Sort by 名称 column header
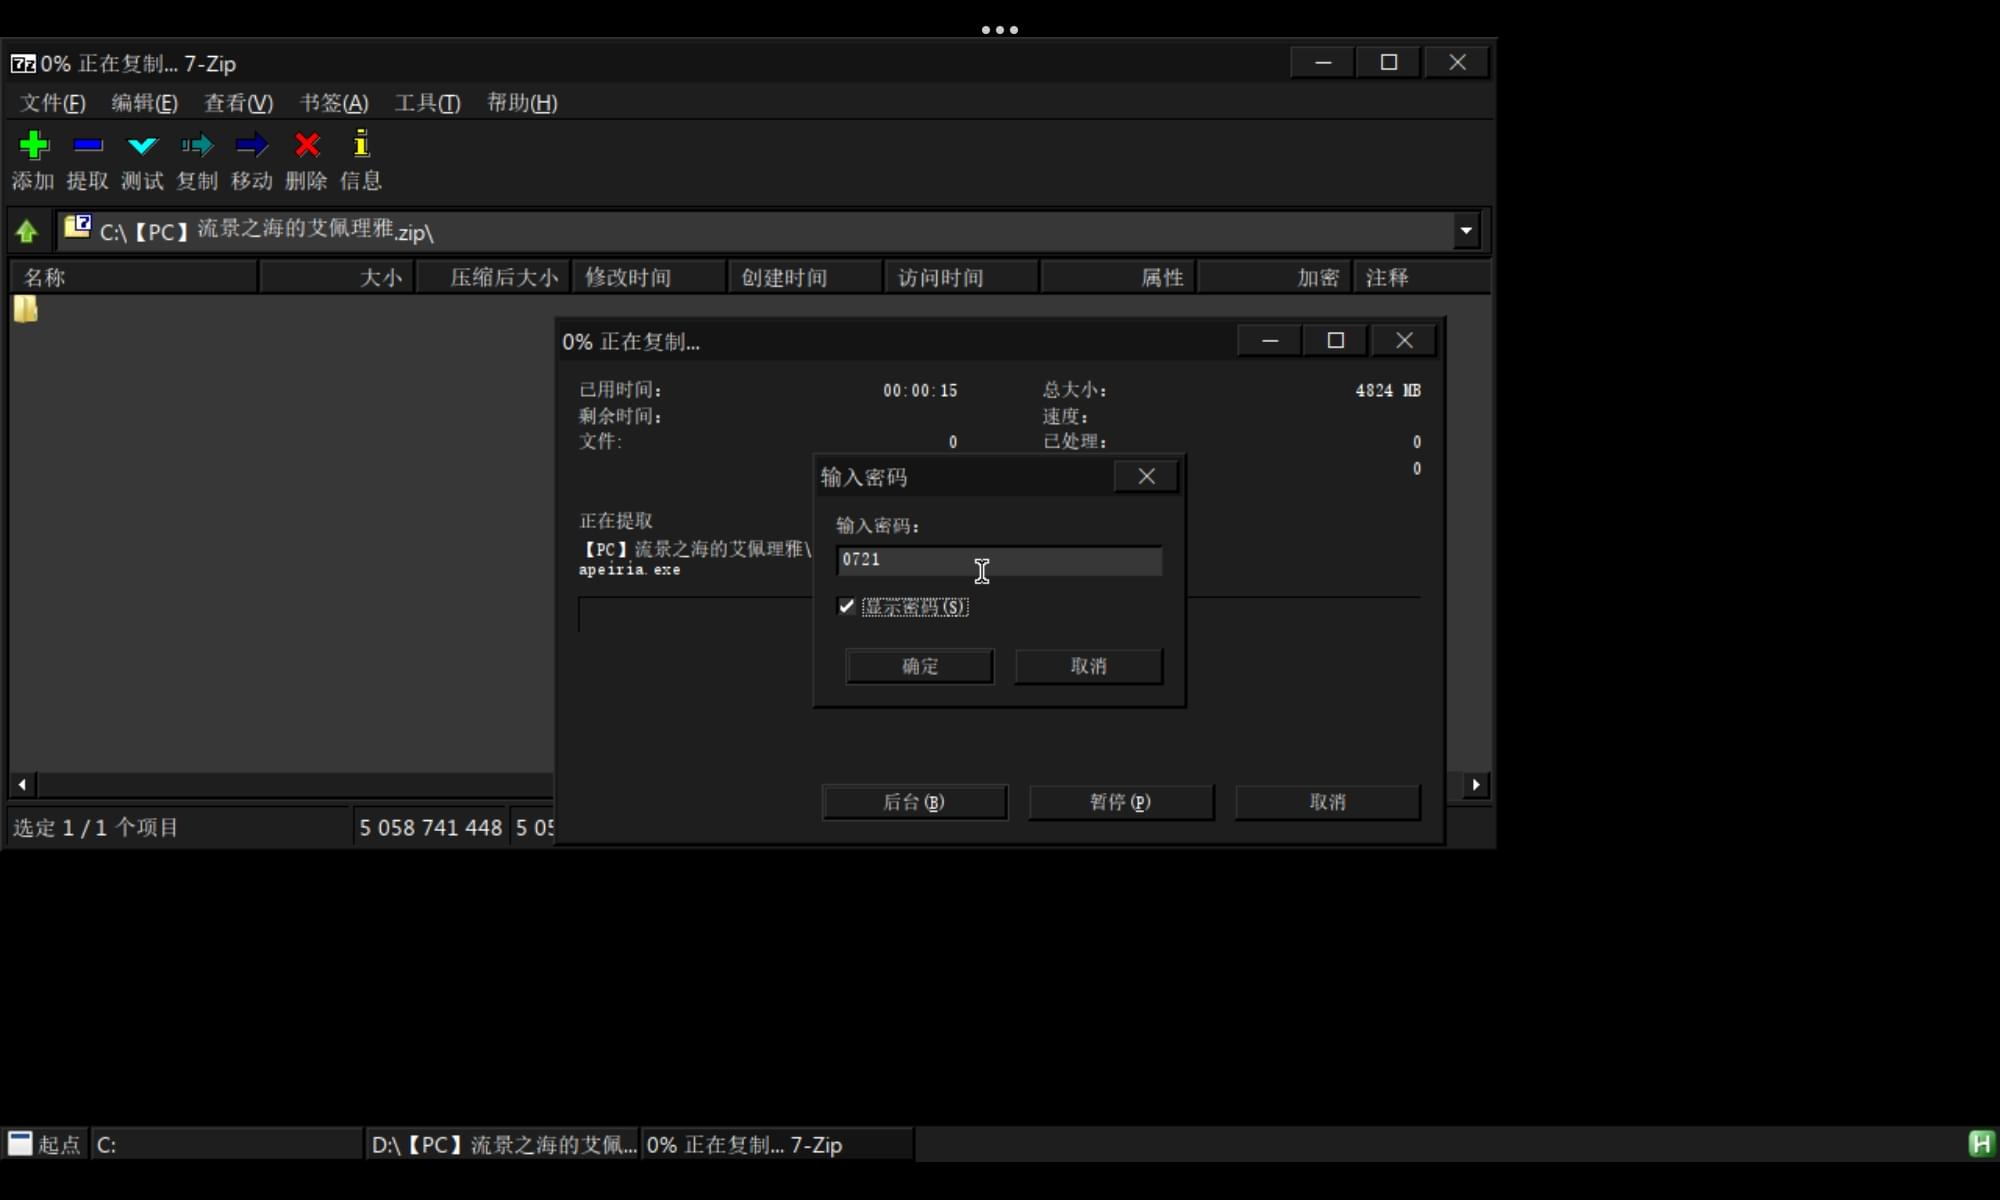 [x=134, y=277]
